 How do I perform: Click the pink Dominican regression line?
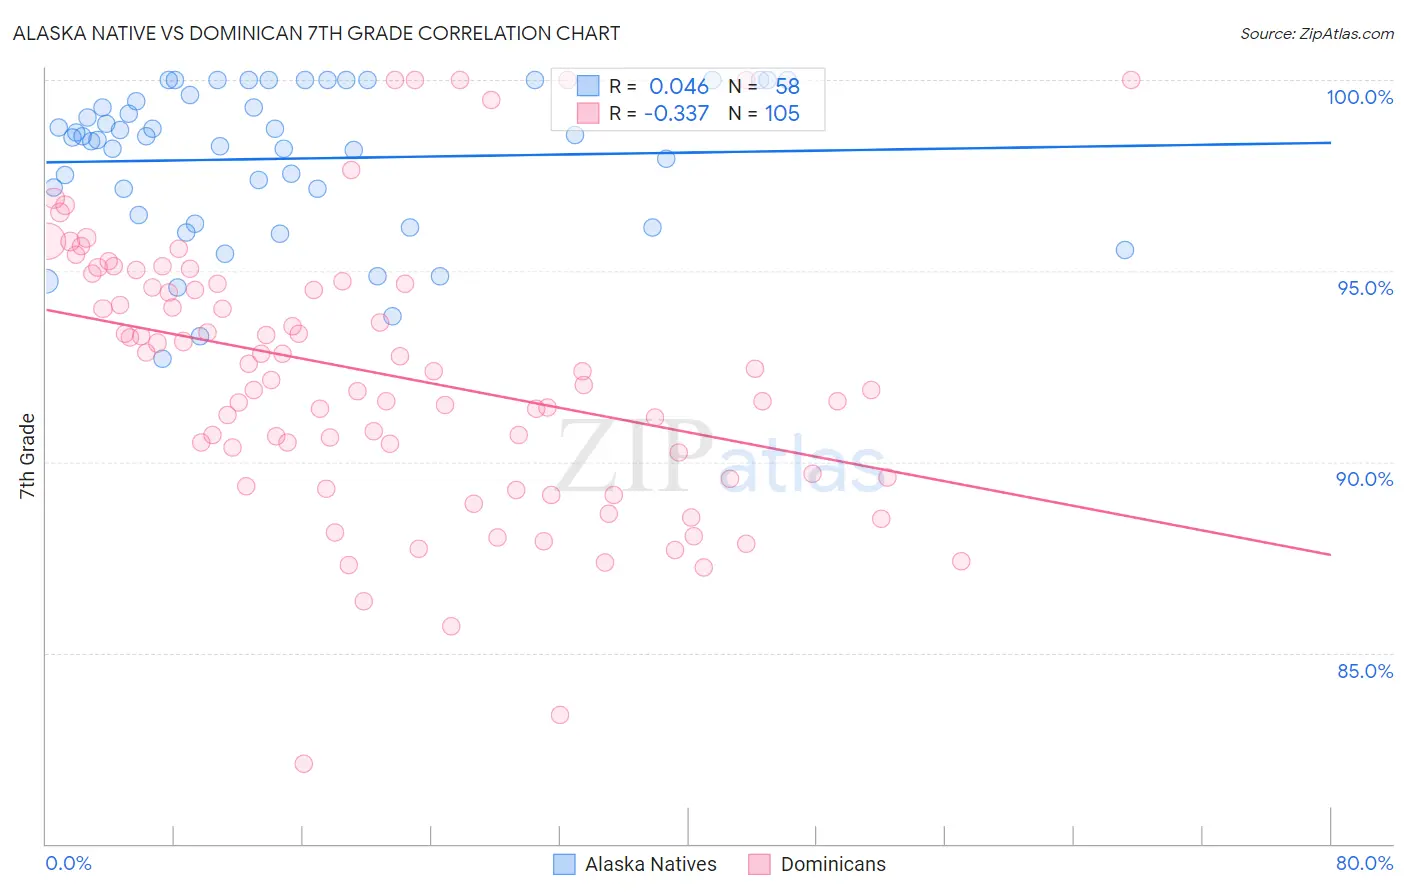688,432
